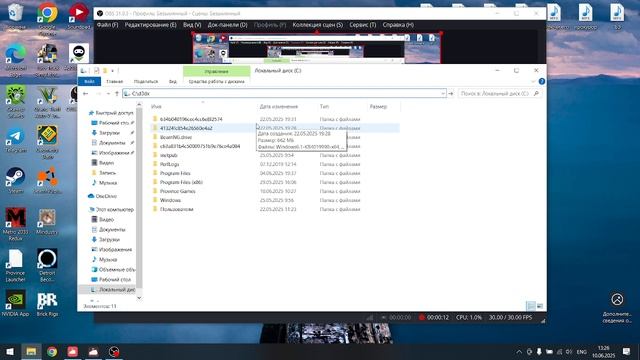Launch Detroit Become Human desktop shortcut
640x360 pixels.
(47, 265)
